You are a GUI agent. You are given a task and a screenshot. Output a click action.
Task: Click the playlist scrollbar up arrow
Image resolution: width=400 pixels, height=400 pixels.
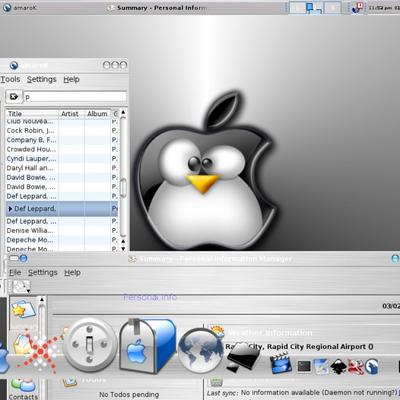(x=123, y=112)
